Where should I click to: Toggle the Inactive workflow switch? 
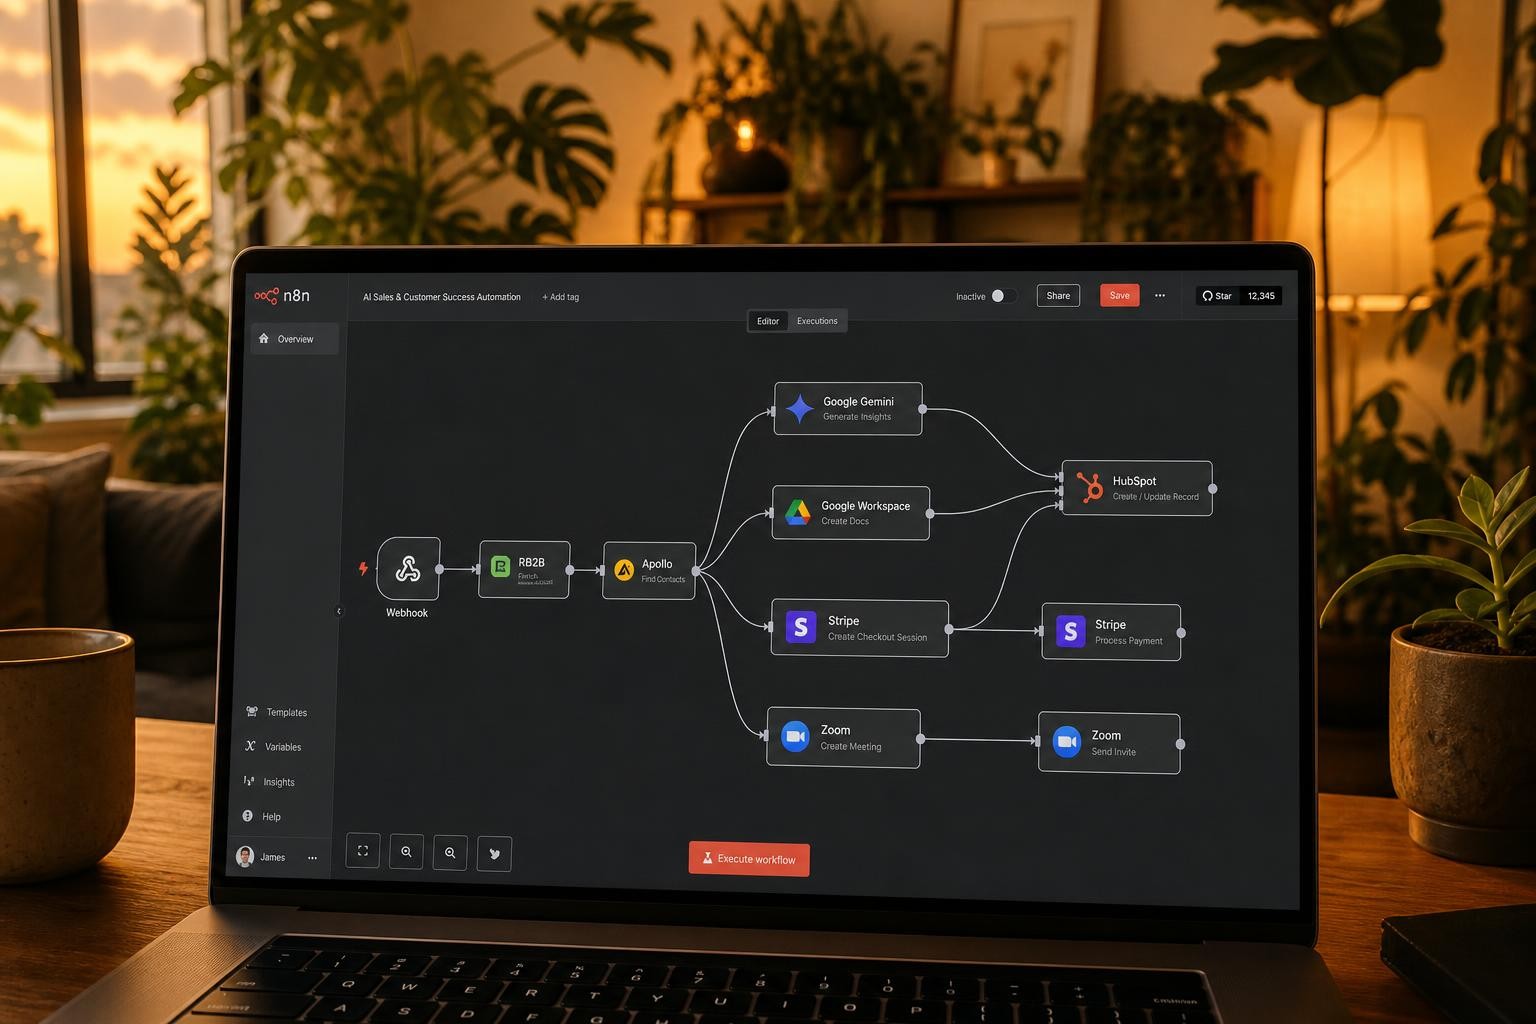(x=1003, y=296)
